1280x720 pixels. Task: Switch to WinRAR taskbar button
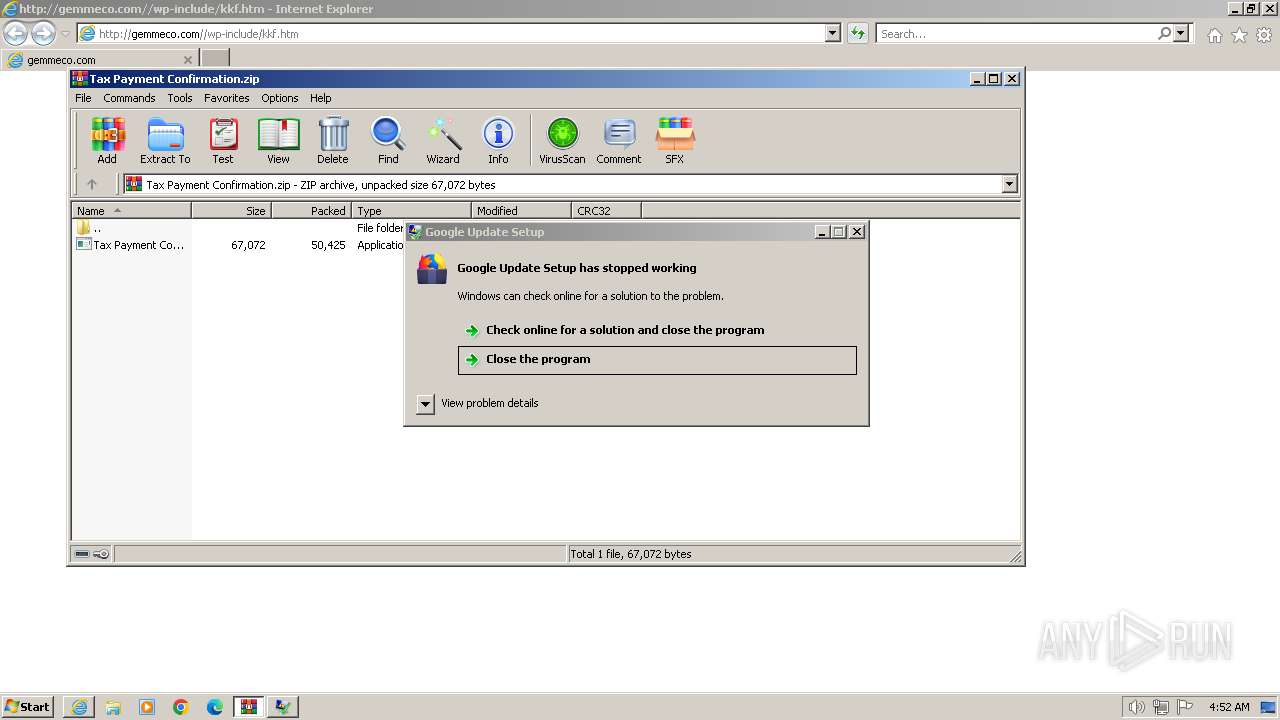(x=249, y=707)
